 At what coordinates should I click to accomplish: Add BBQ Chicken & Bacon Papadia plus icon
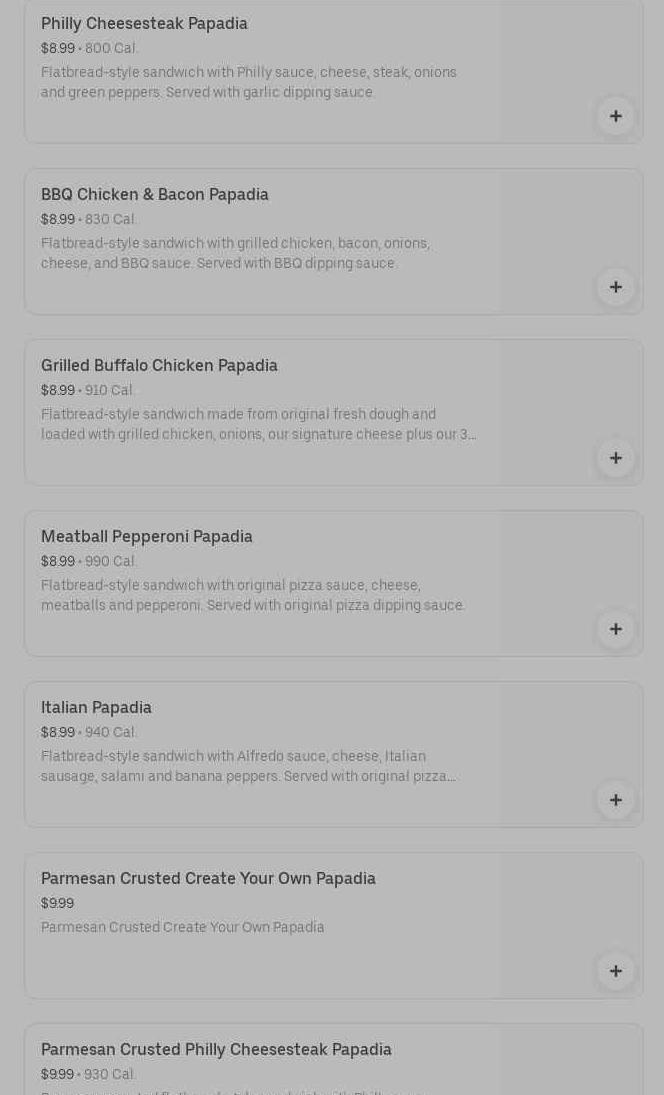pyautogui.click(x=615, y=287)
